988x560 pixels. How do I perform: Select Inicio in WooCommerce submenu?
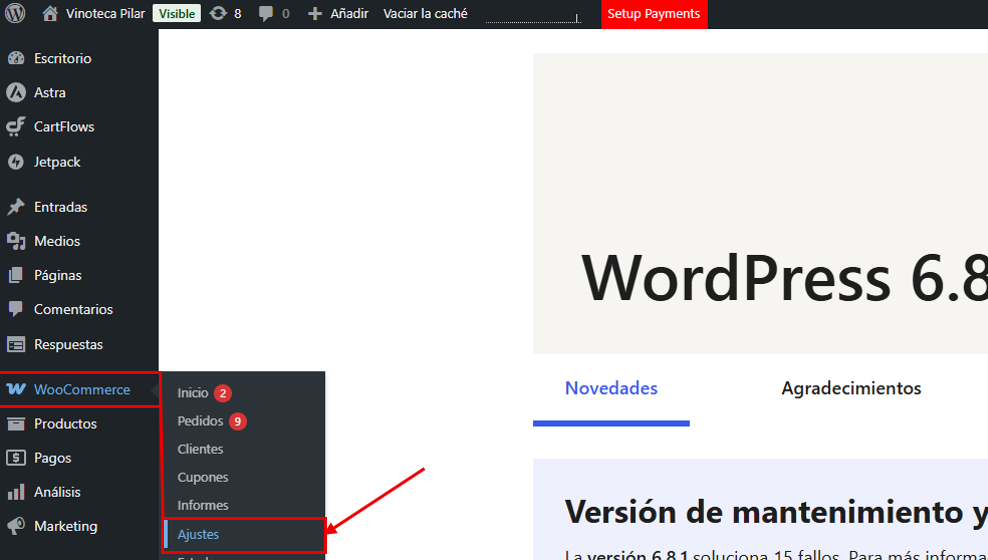[193, 393]
